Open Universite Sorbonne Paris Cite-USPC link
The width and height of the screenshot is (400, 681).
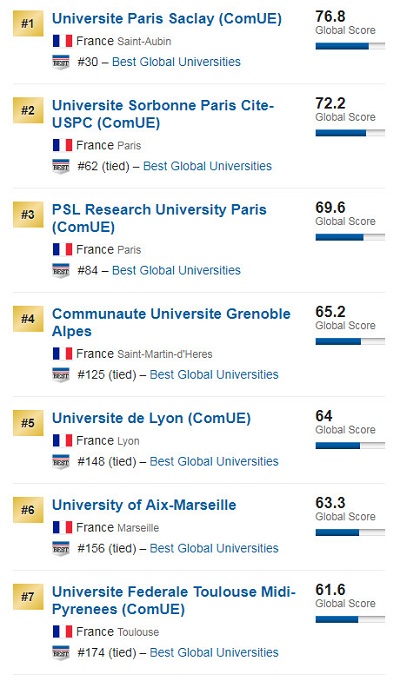coord(163,114)
